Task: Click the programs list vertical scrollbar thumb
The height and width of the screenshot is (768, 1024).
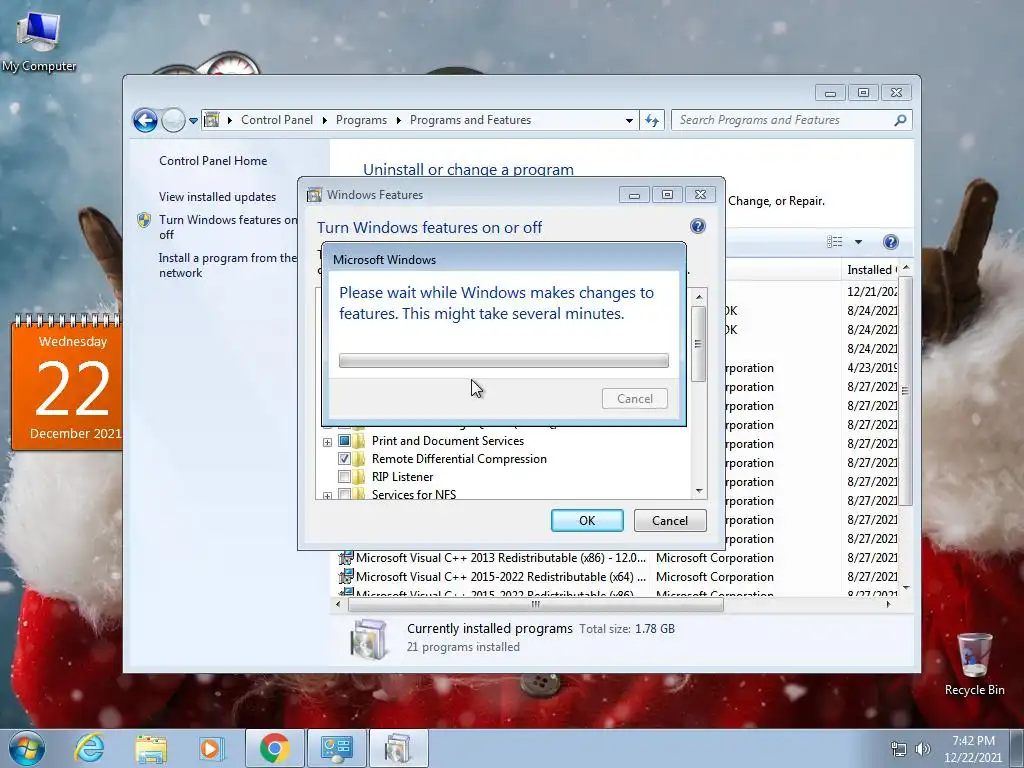Action: point(906,391)
